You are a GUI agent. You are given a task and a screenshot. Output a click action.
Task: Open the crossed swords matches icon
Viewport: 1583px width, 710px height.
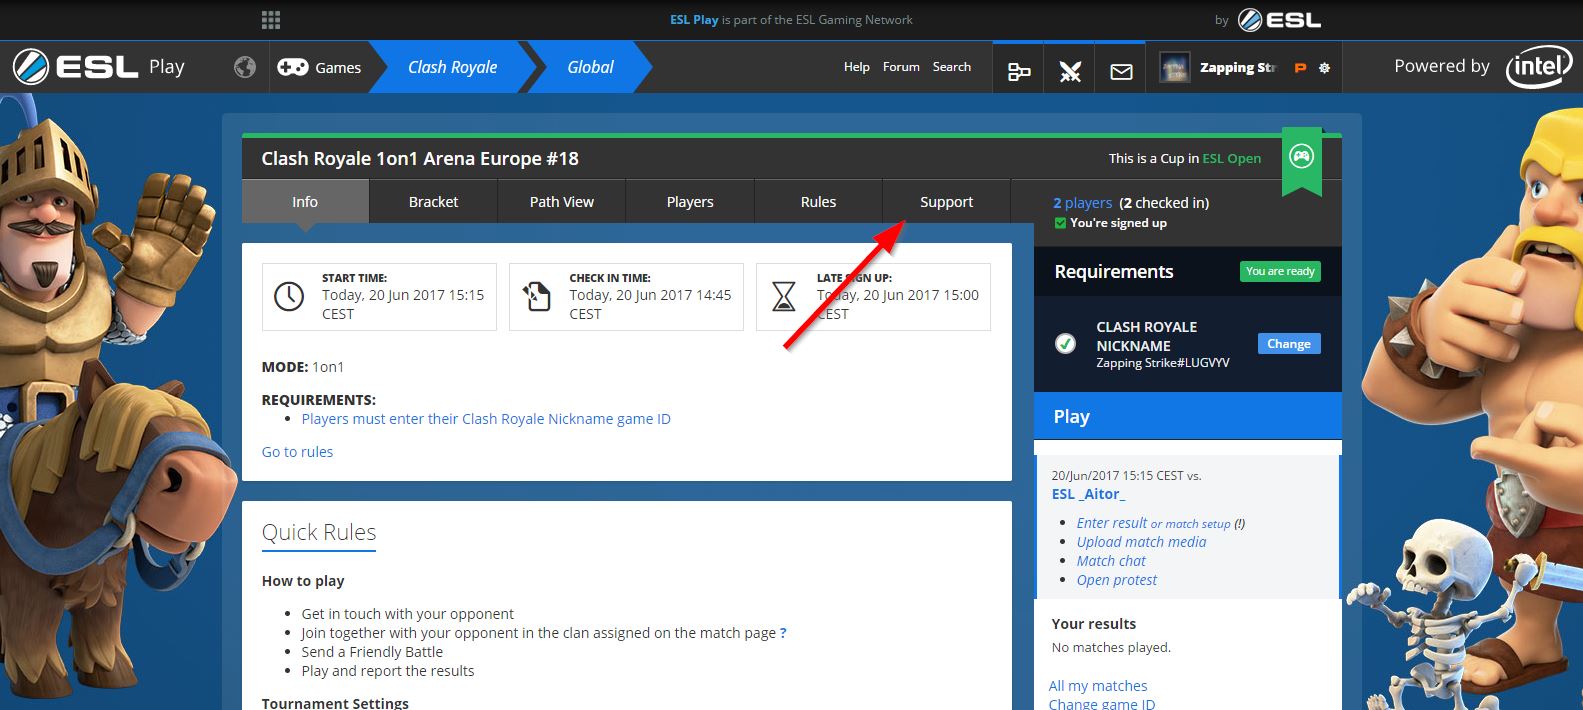coord(1070,71)
